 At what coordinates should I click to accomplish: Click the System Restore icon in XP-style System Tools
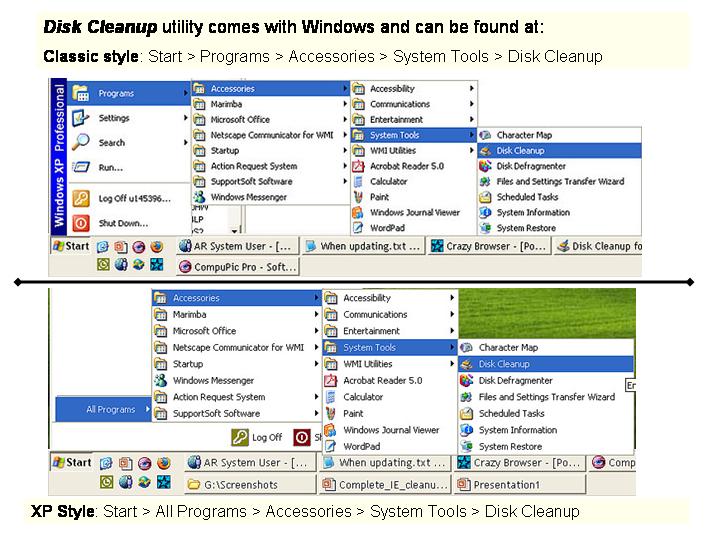(467, 446)
